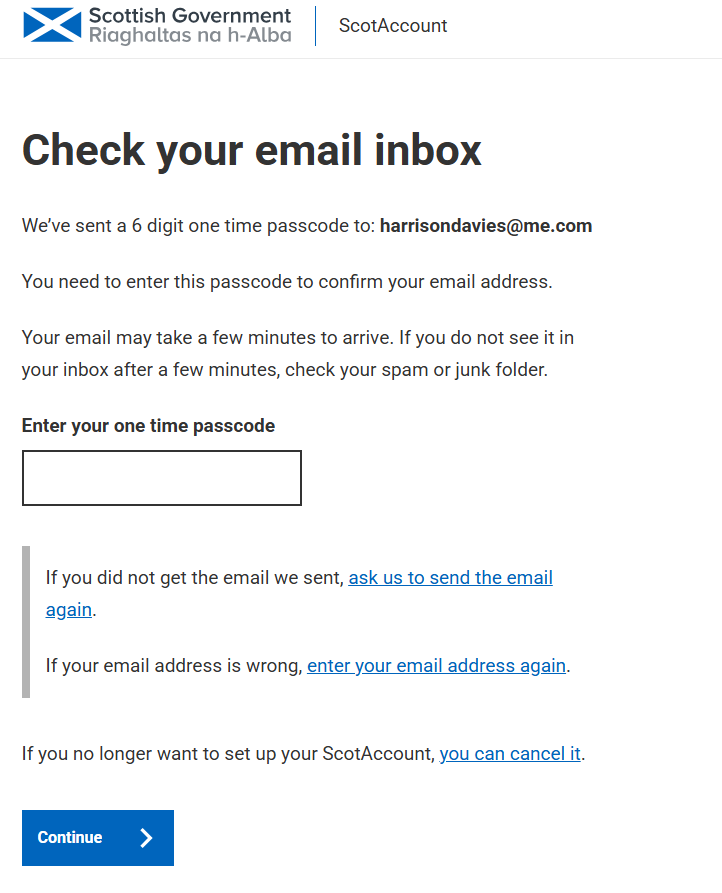
Task: Click the Scottish Government logo text
Action: click(x=190, y=15)
